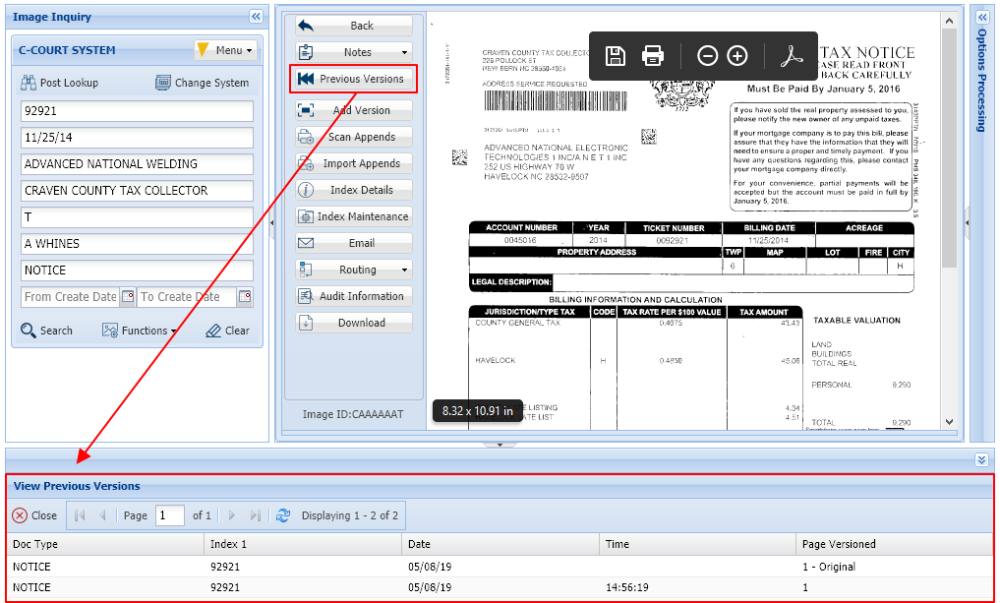Image resolution: width=1000 pixels, height=603 pixels.
Task: Click the ADVANCED NATIONAL WELDING field
Action: 137,164
